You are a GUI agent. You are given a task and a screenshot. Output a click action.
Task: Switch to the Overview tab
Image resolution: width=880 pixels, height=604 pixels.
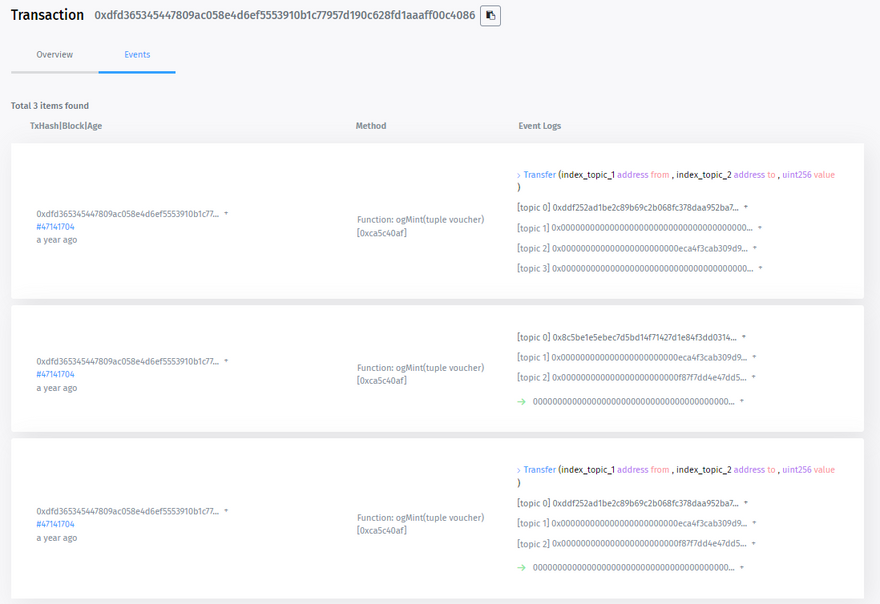pos(54,55)
